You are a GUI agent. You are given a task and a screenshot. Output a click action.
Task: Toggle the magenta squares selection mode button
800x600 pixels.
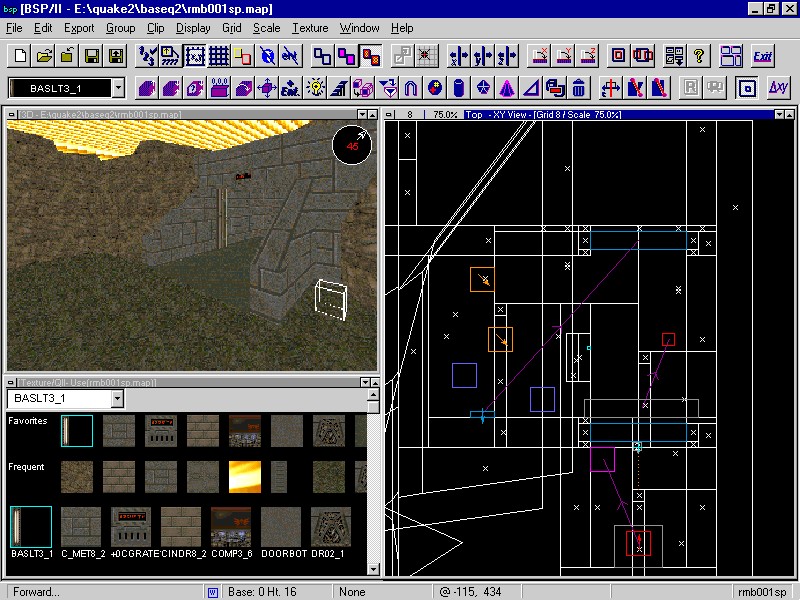(x=346, y=56)
